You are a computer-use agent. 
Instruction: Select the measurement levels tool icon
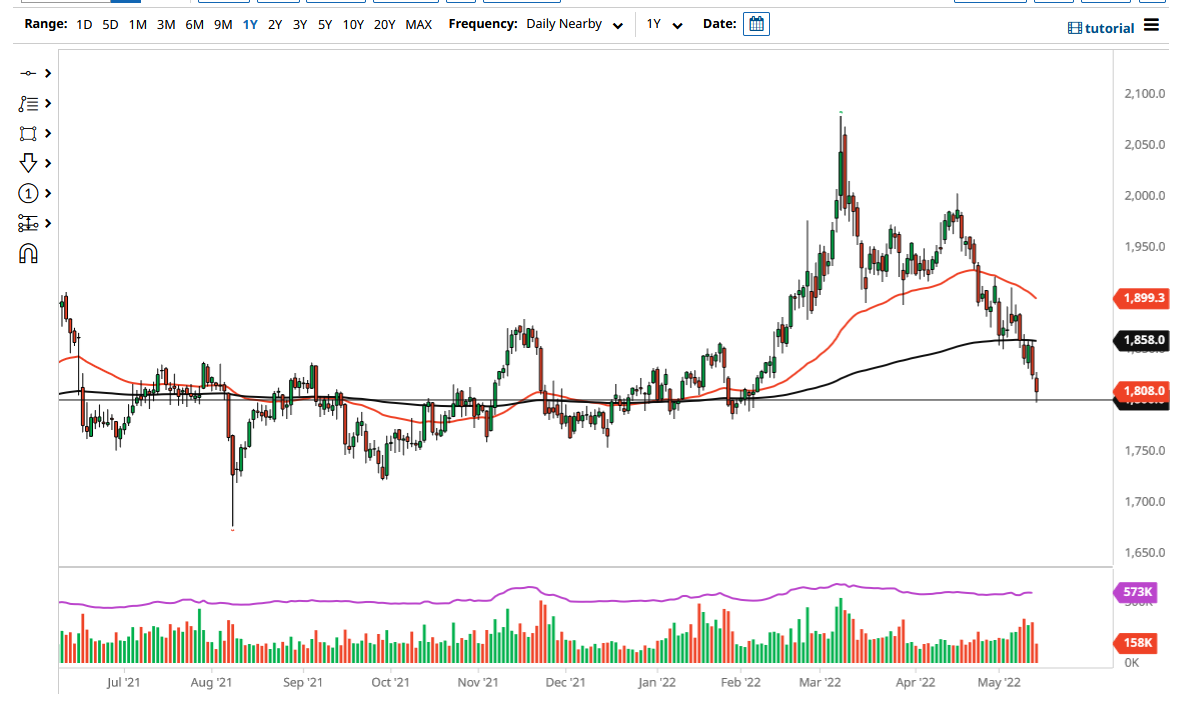click(28, 223)
